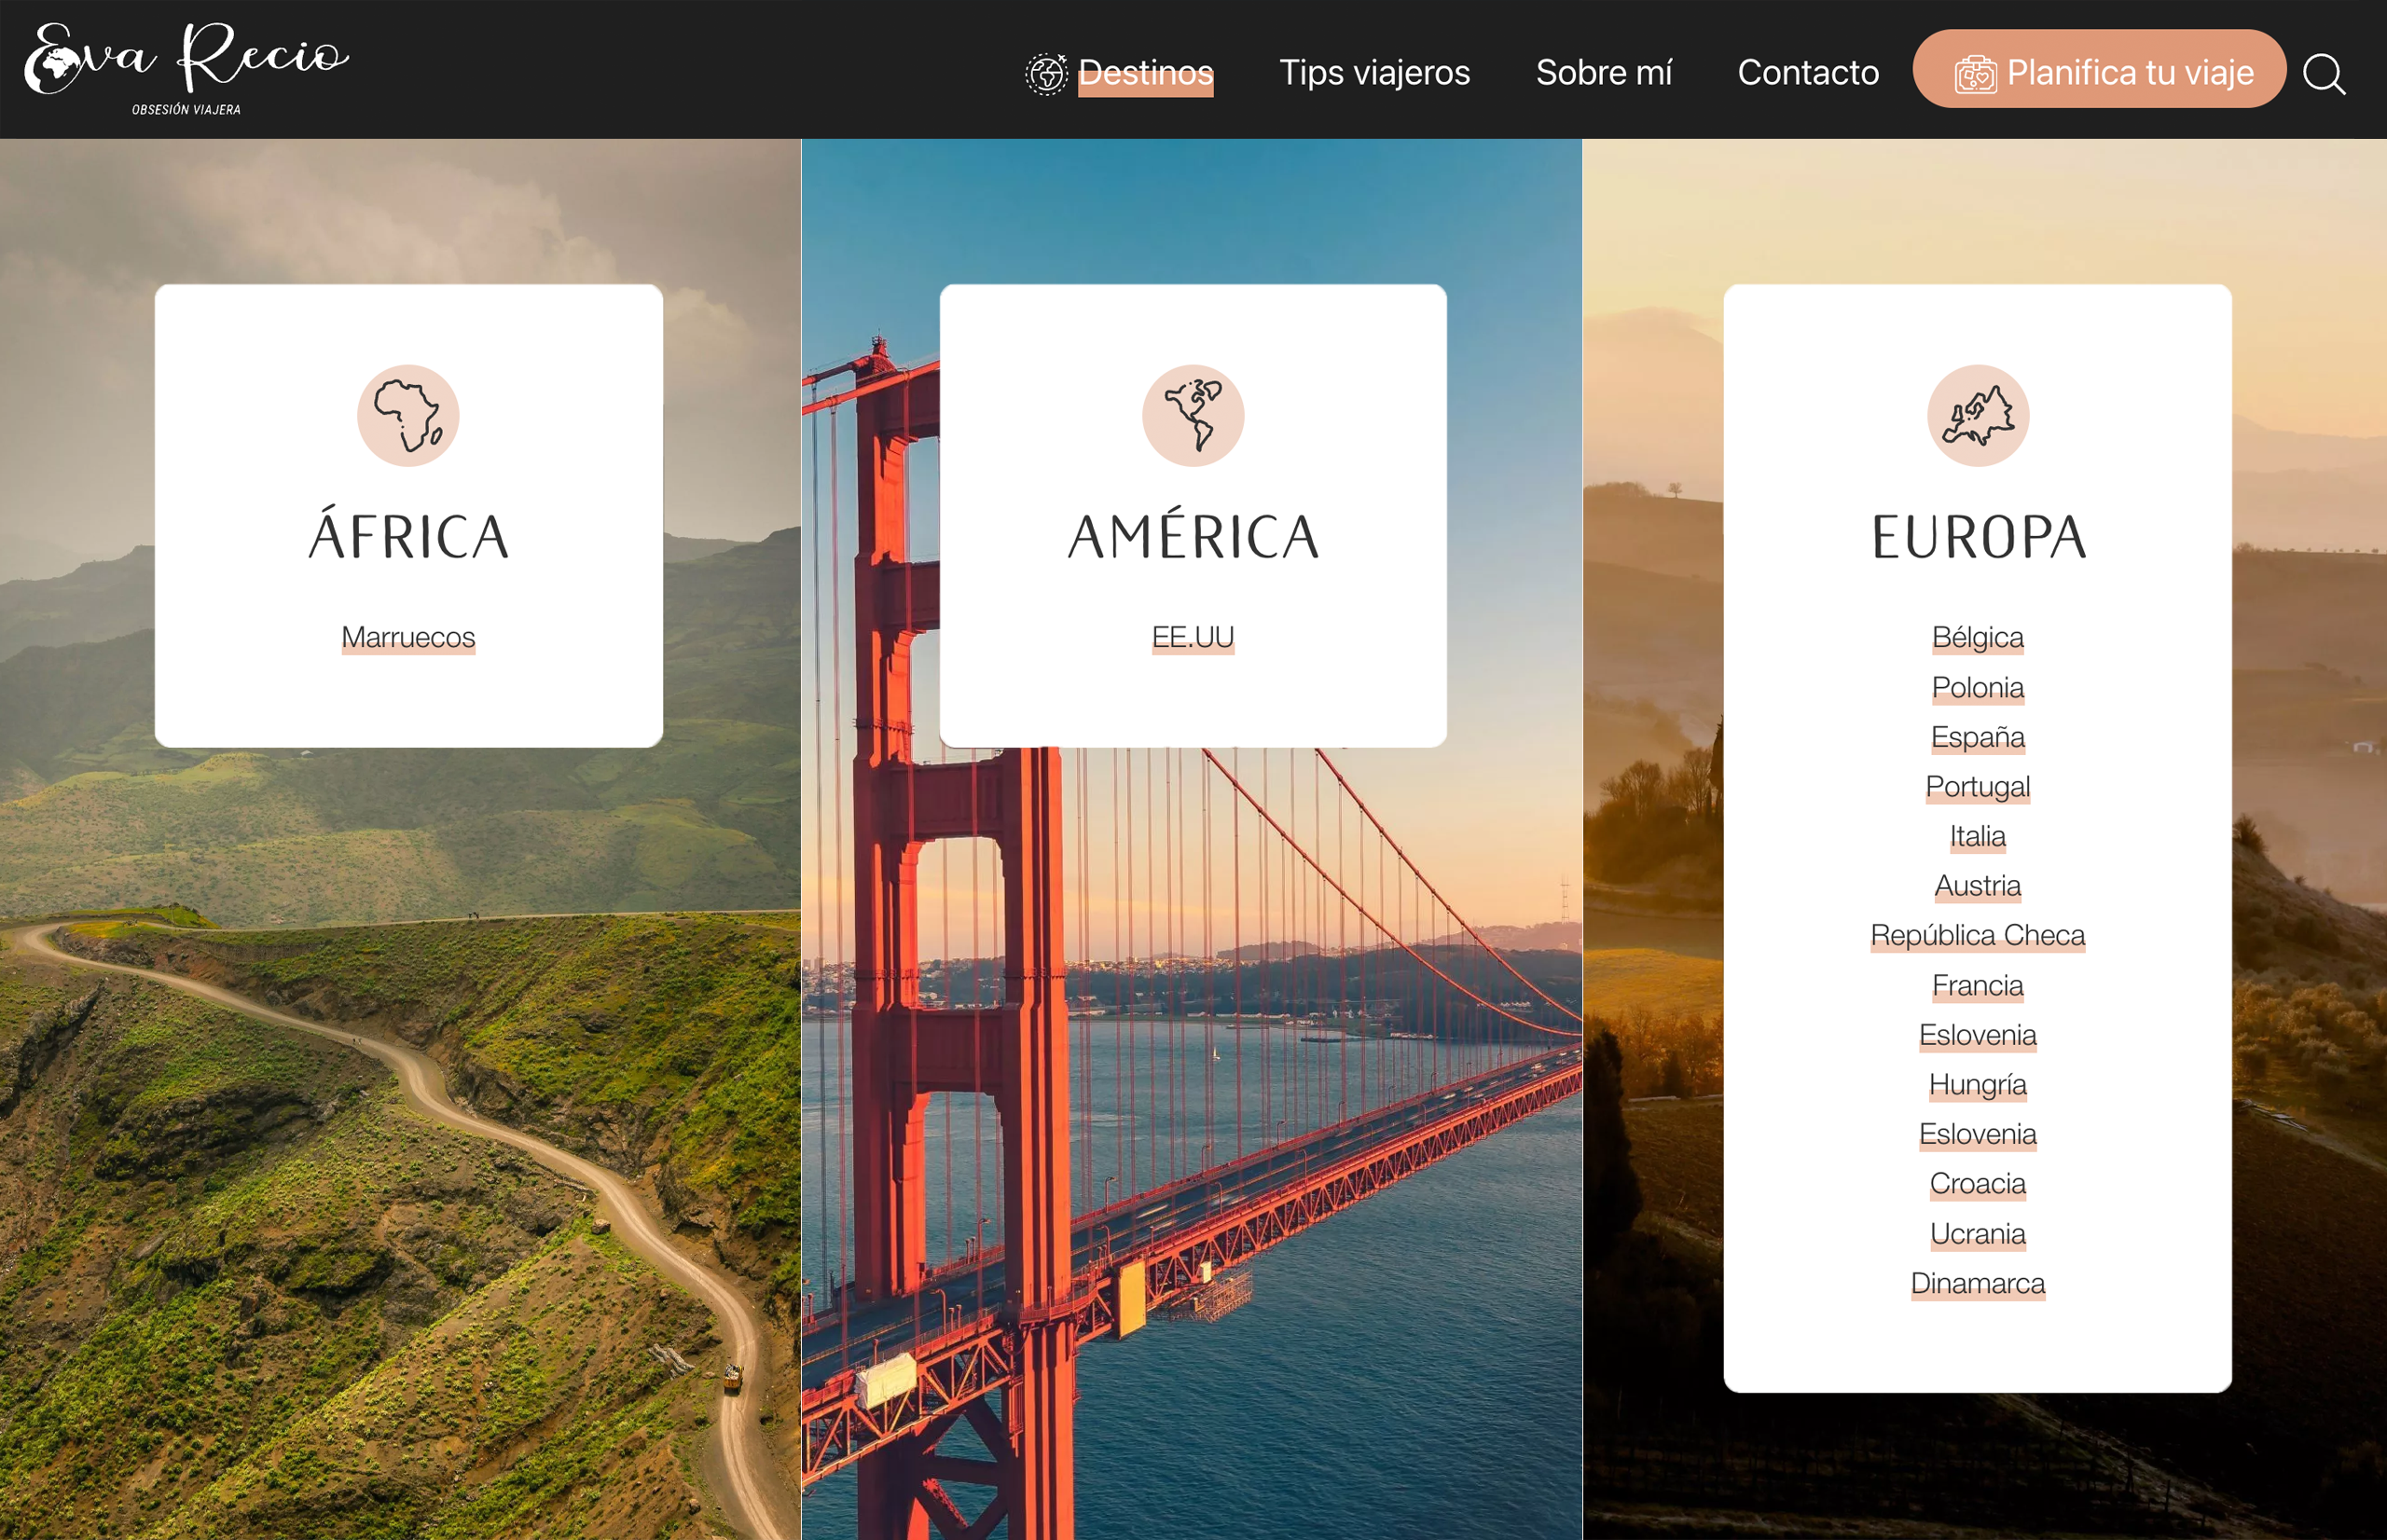Open the Polonia country link
Viewport: 2387px width, 1540px height.
coord(1978,687)
